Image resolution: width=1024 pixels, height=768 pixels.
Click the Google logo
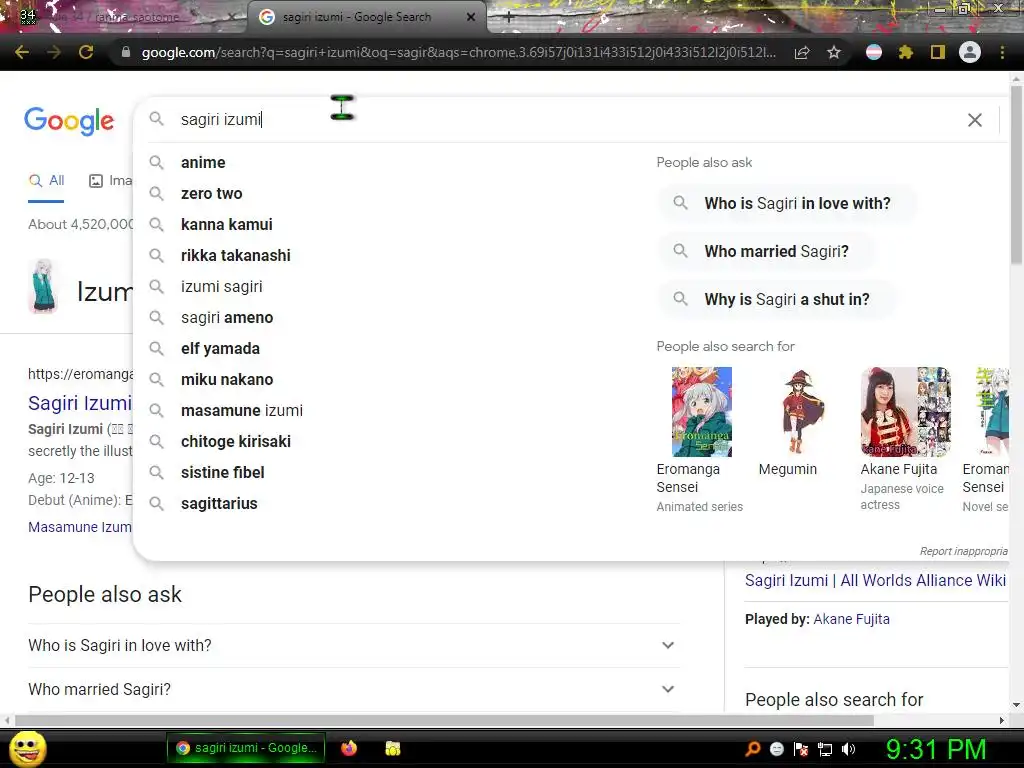(69, 121)
